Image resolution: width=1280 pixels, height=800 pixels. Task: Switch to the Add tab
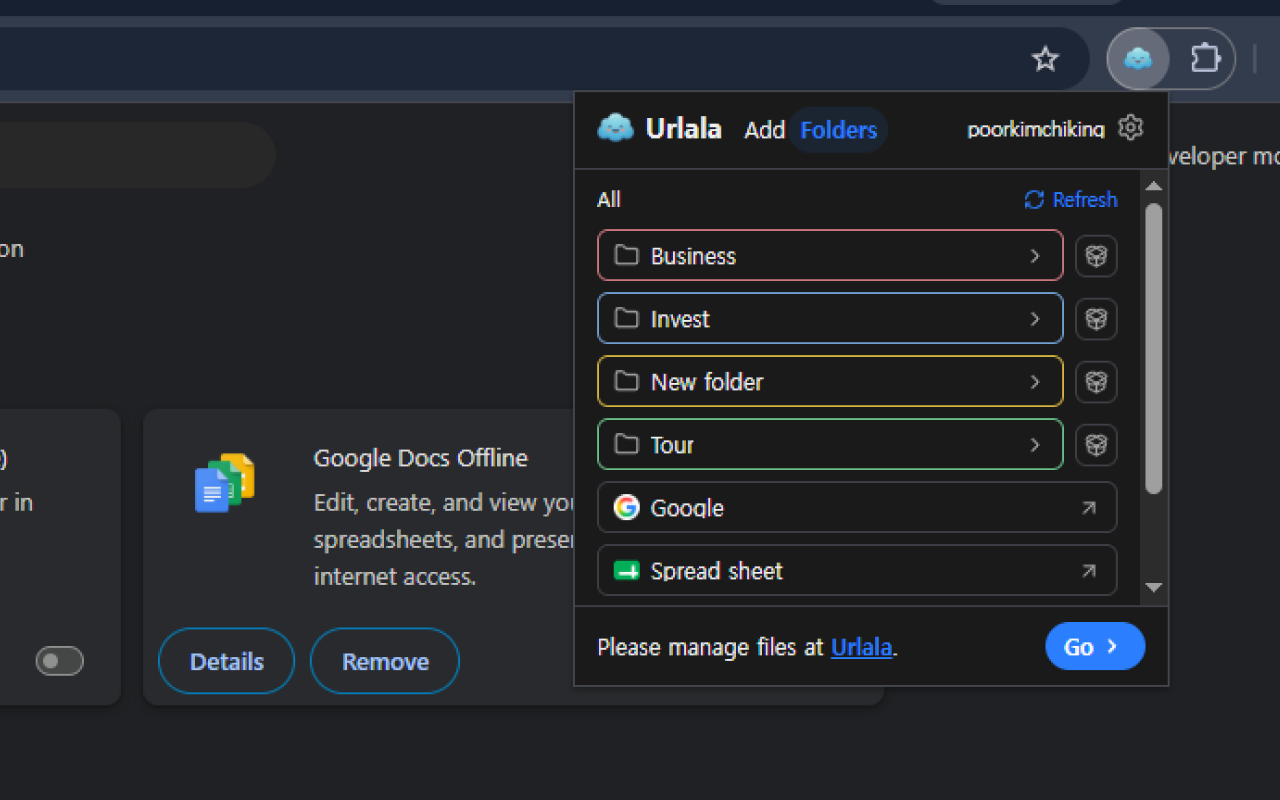click(x=764, y=130)
